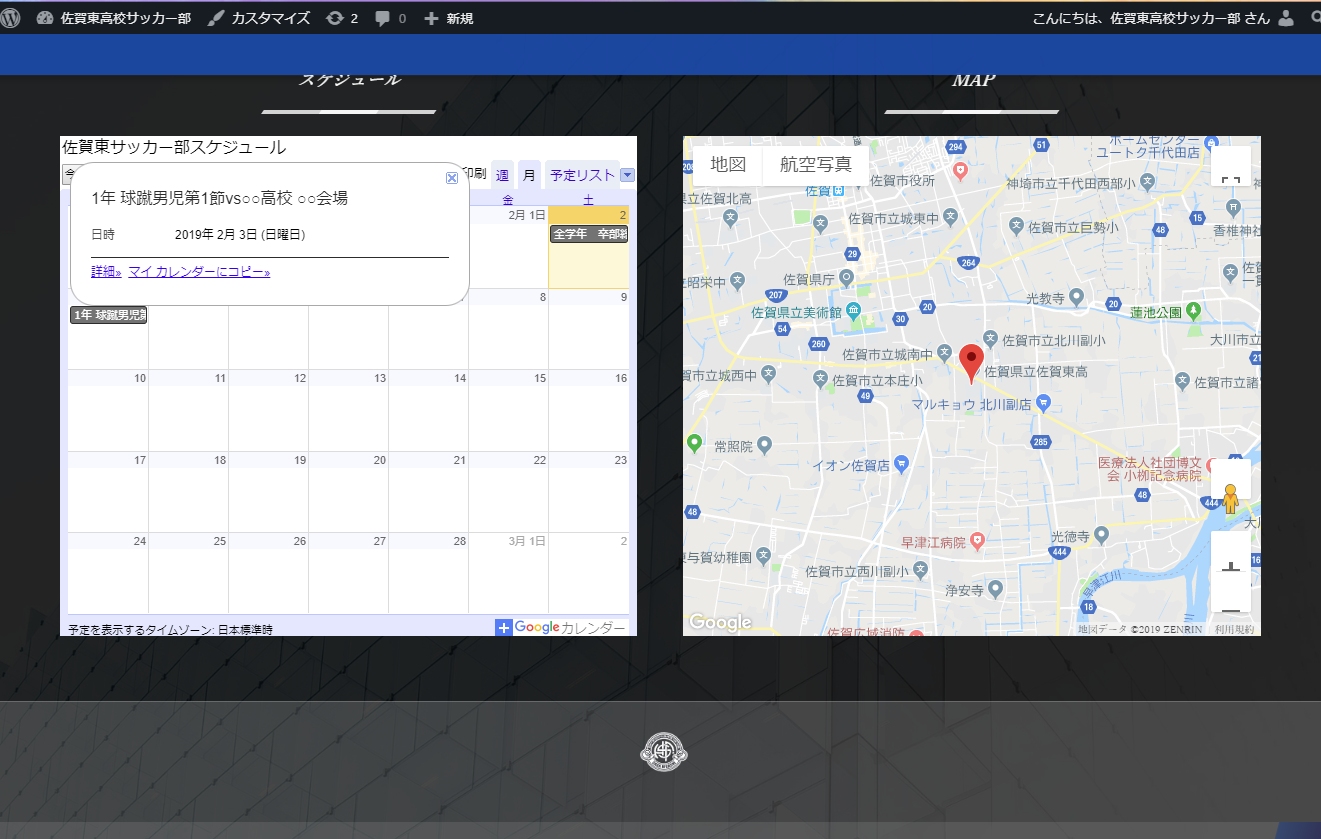This screenshot has height=839, width=1321.
Task: Switch calendar to 週 week view
Action: click(x=502, y=175)
